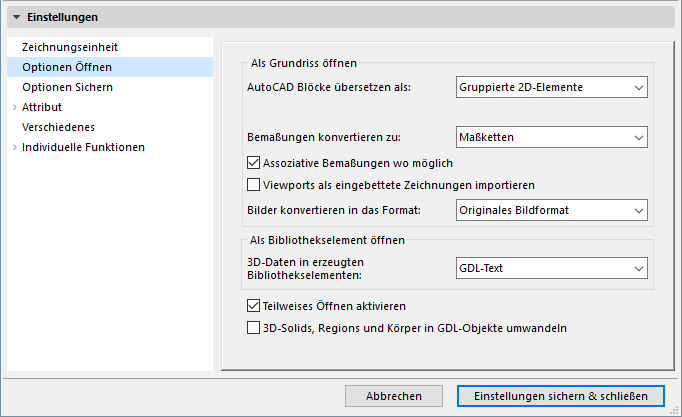Toggle Assoziative Bemaßungen wo möglich checkbox

(x=253, y=161)
